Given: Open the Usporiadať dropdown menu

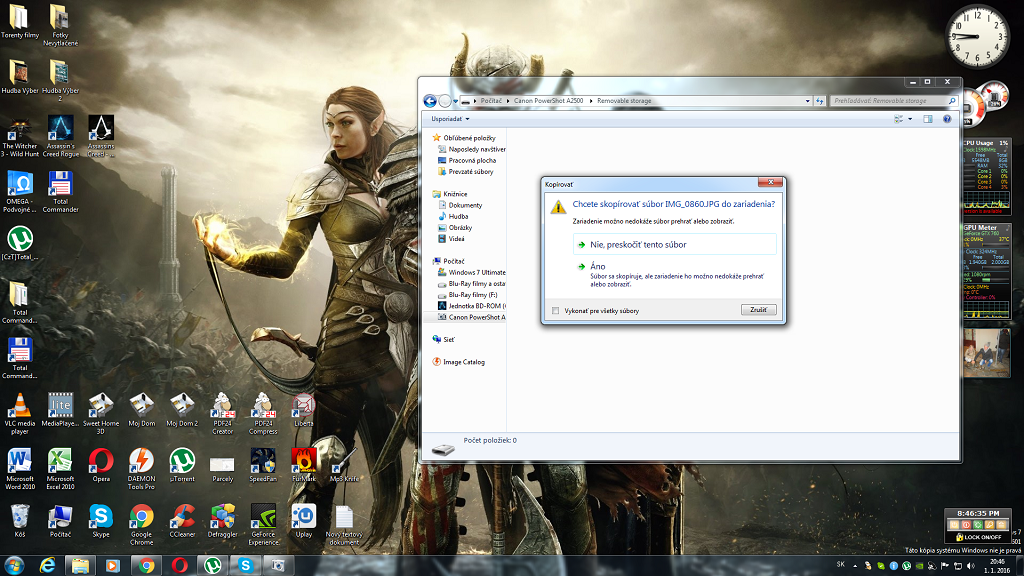Looking at the screenshot, I should (x=450, y=119).
